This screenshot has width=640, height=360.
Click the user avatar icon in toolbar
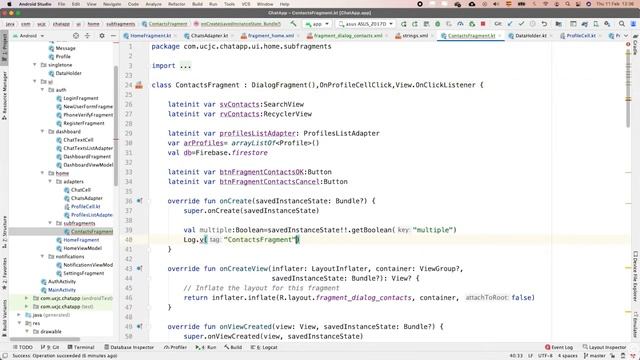click(632, 24)
